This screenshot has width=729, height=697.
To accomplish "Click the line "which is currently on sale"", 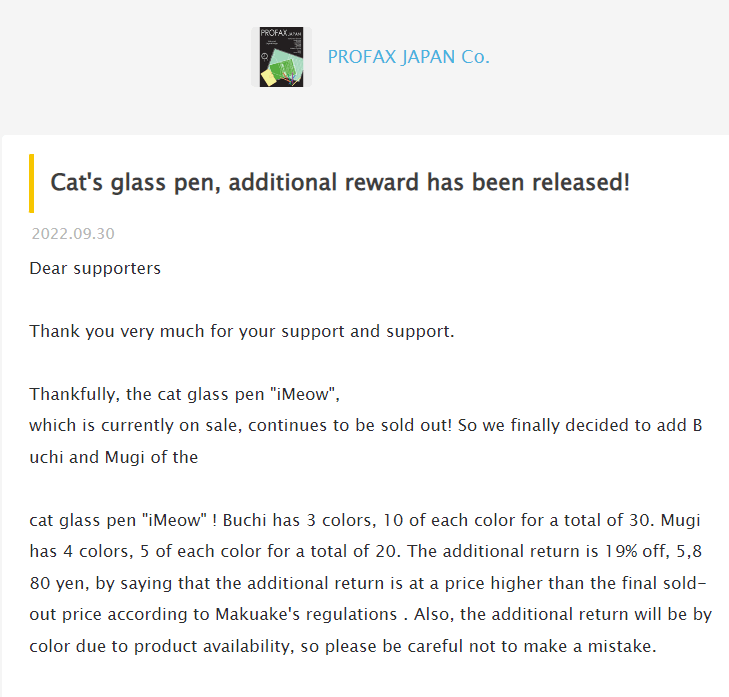I will point(365,425).
